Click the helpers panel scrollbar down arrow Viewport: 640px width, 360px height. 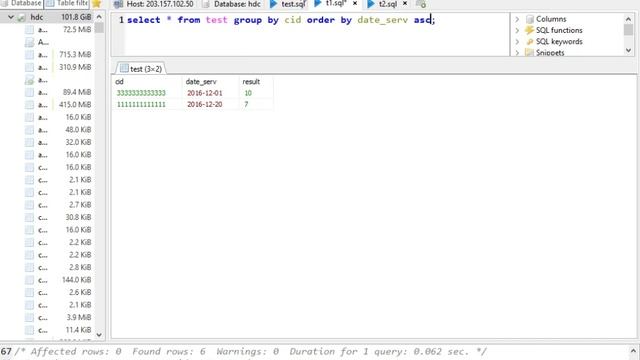[629, 50]
